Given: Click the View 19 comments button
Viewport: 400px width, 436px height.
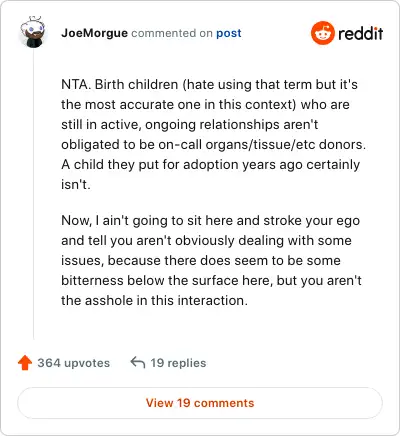Looking at the screenshot, I should pyautogui.click(x=200, y=403).
